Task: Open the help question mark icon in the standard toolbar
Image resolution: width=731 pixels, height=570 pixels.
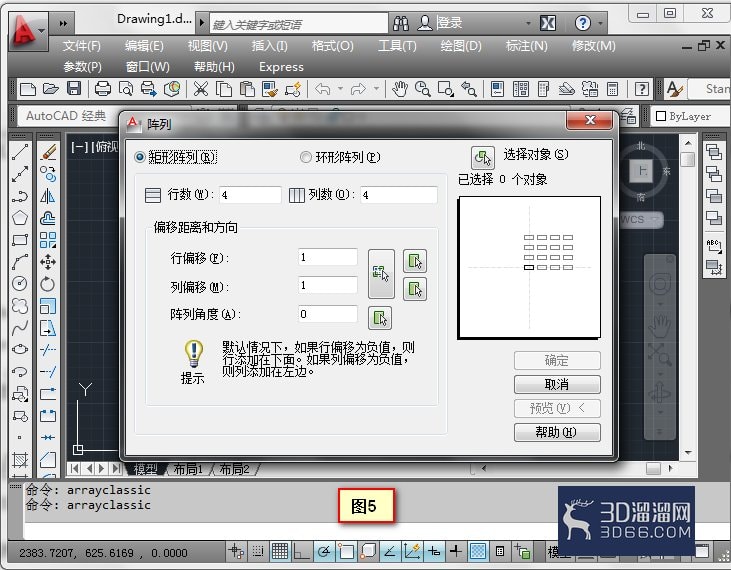Action: 641,89
